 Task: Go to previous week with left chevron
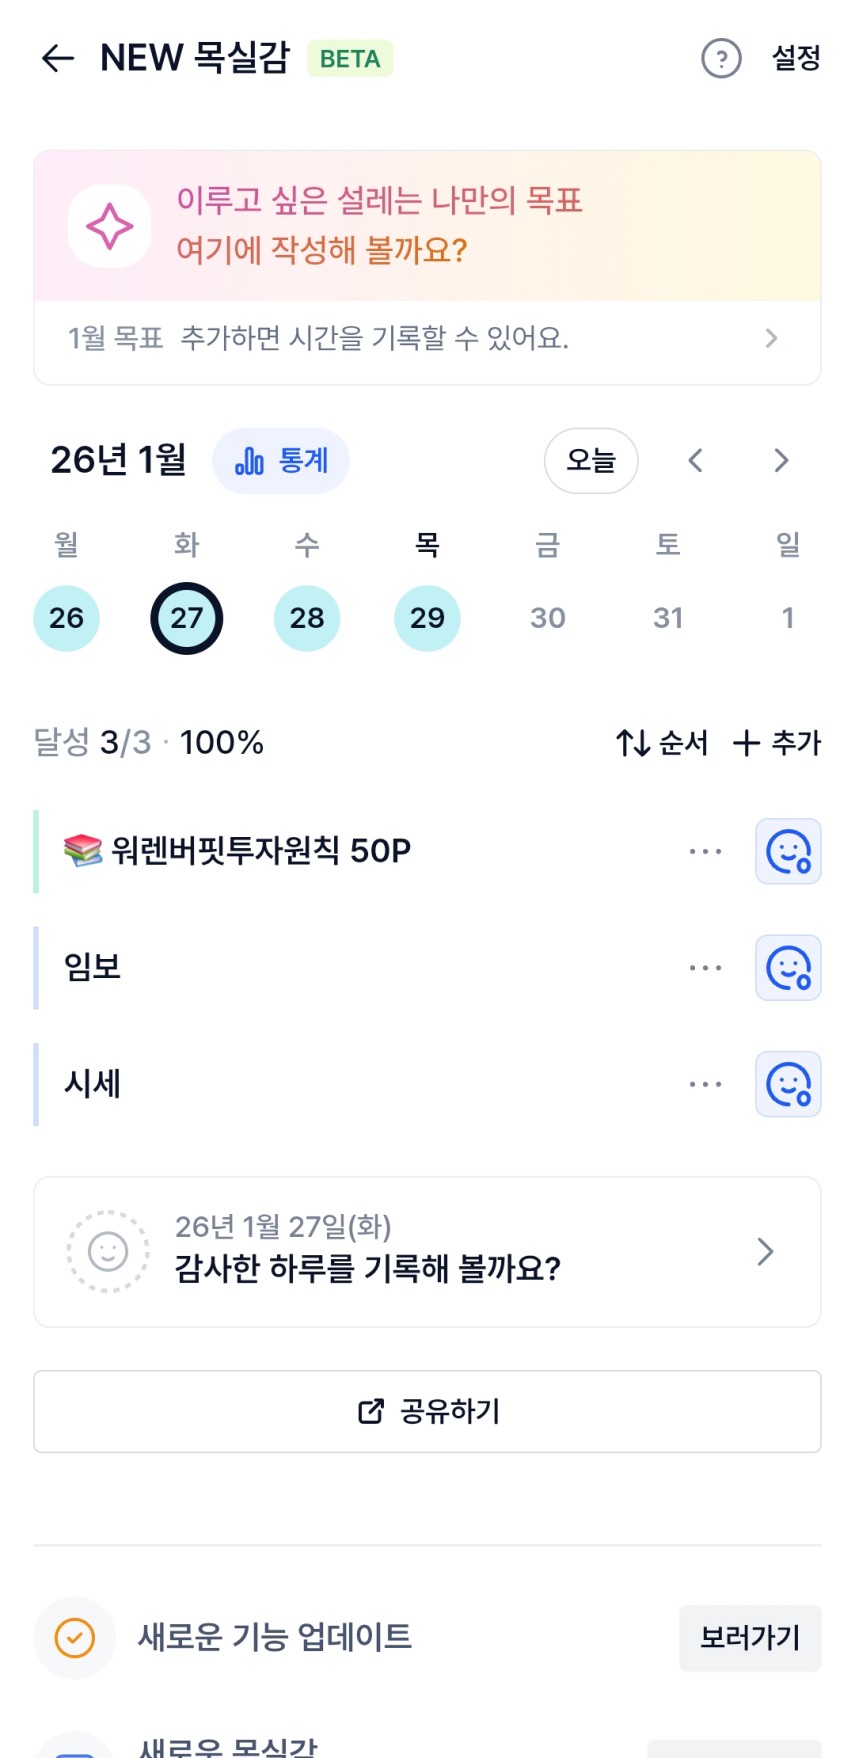pos(696,461)
